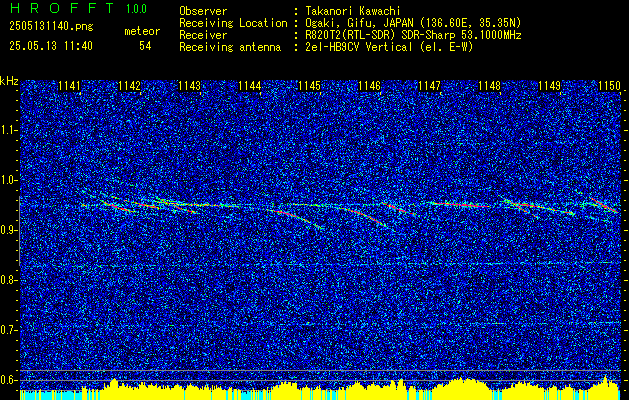Image resolution: width=629 pixels, height=400 pixels.
Task: Click the kHz axis unit label
Action: coord(9,81)
